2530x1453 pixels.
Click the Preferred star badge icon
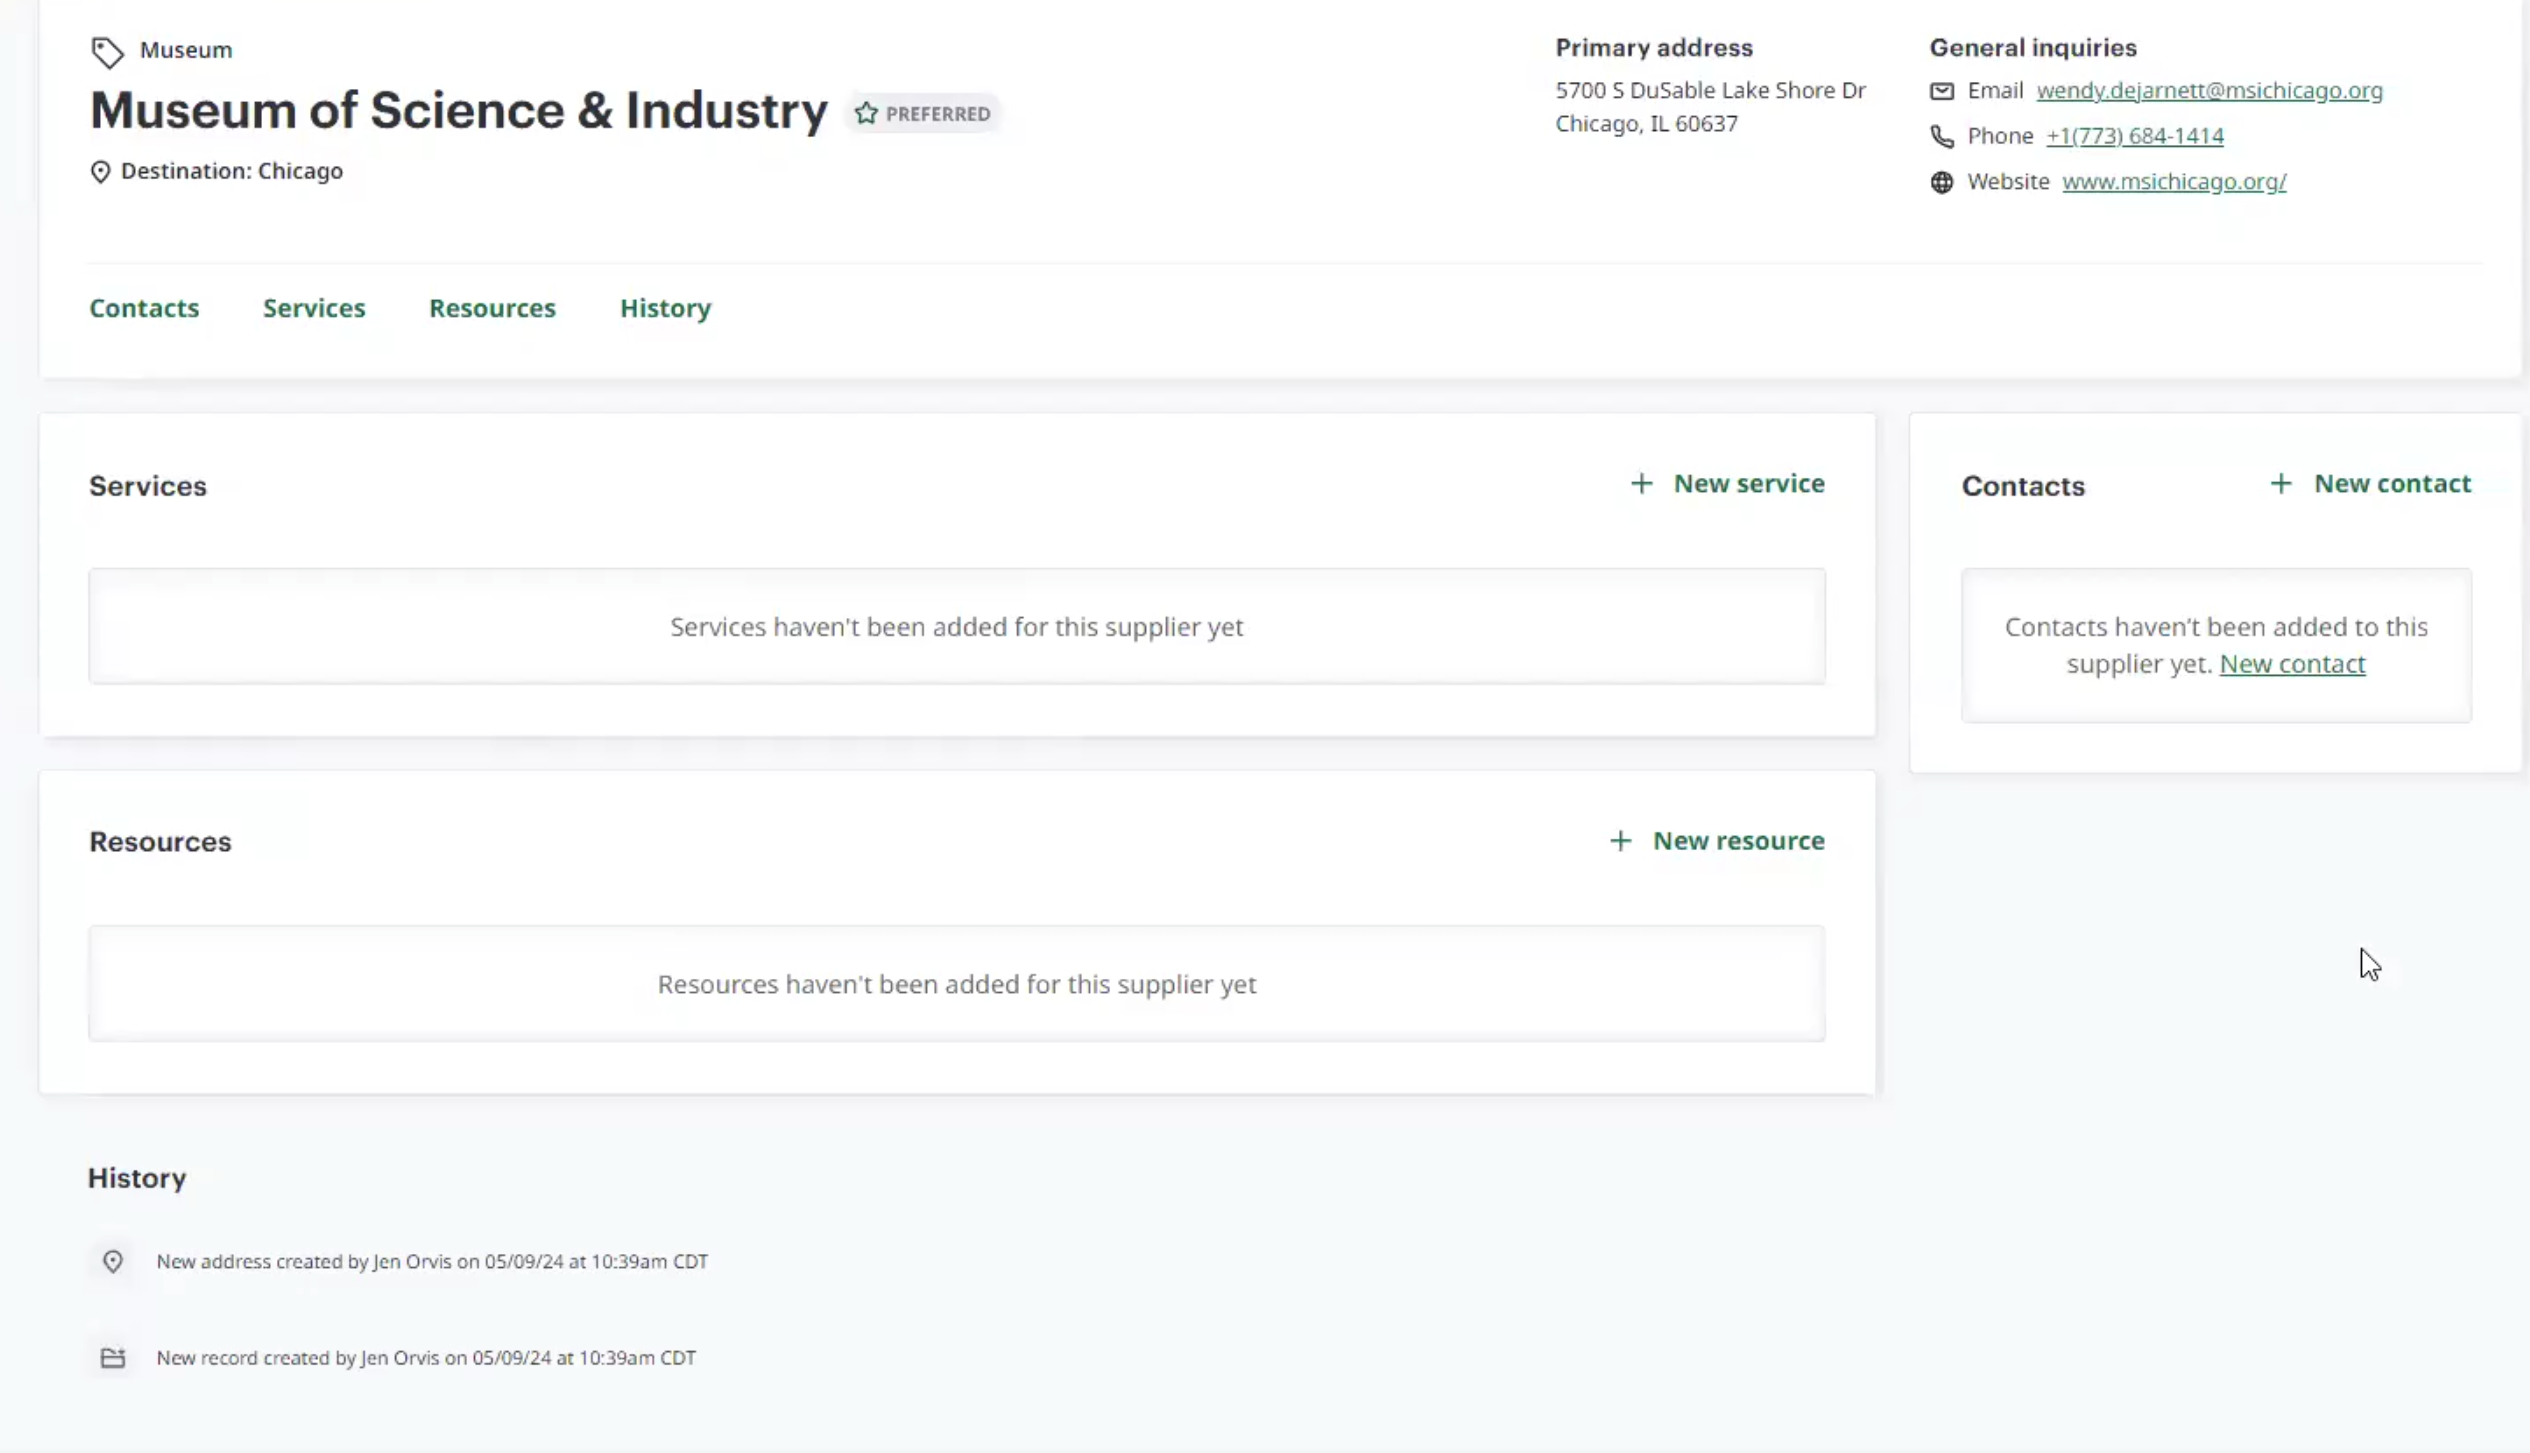click(x=866, y=114)
